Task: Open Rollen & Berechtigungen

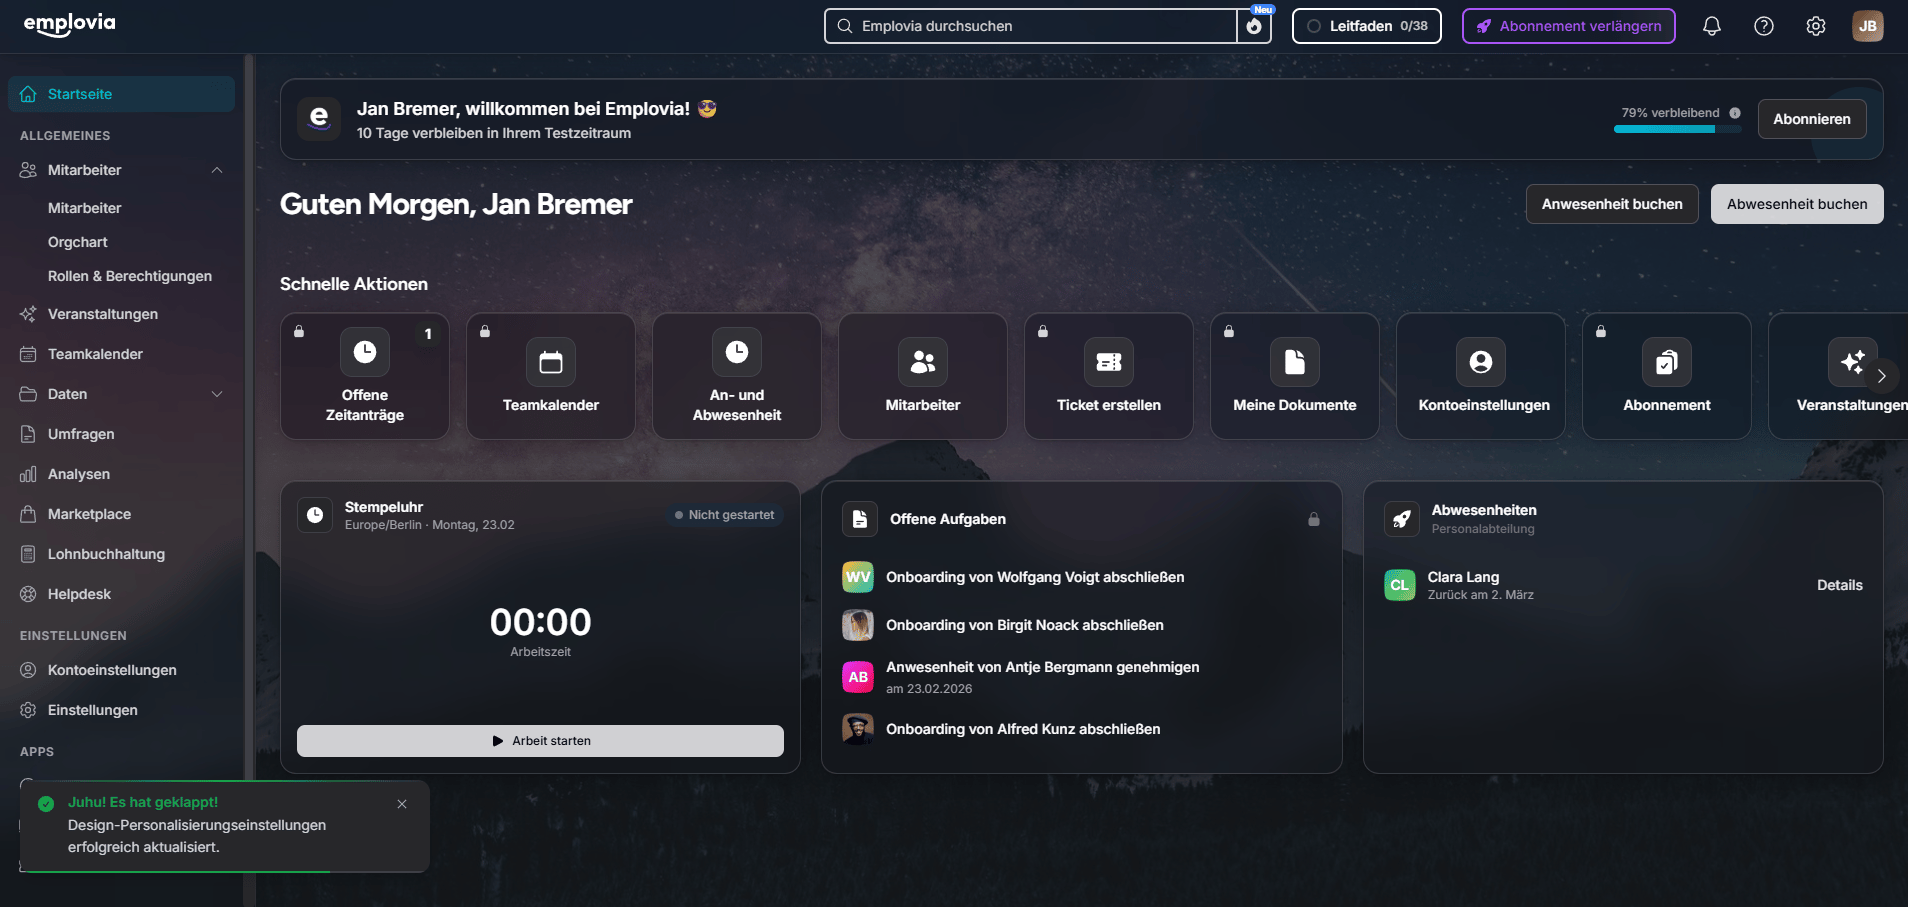Action: [130, 276]
